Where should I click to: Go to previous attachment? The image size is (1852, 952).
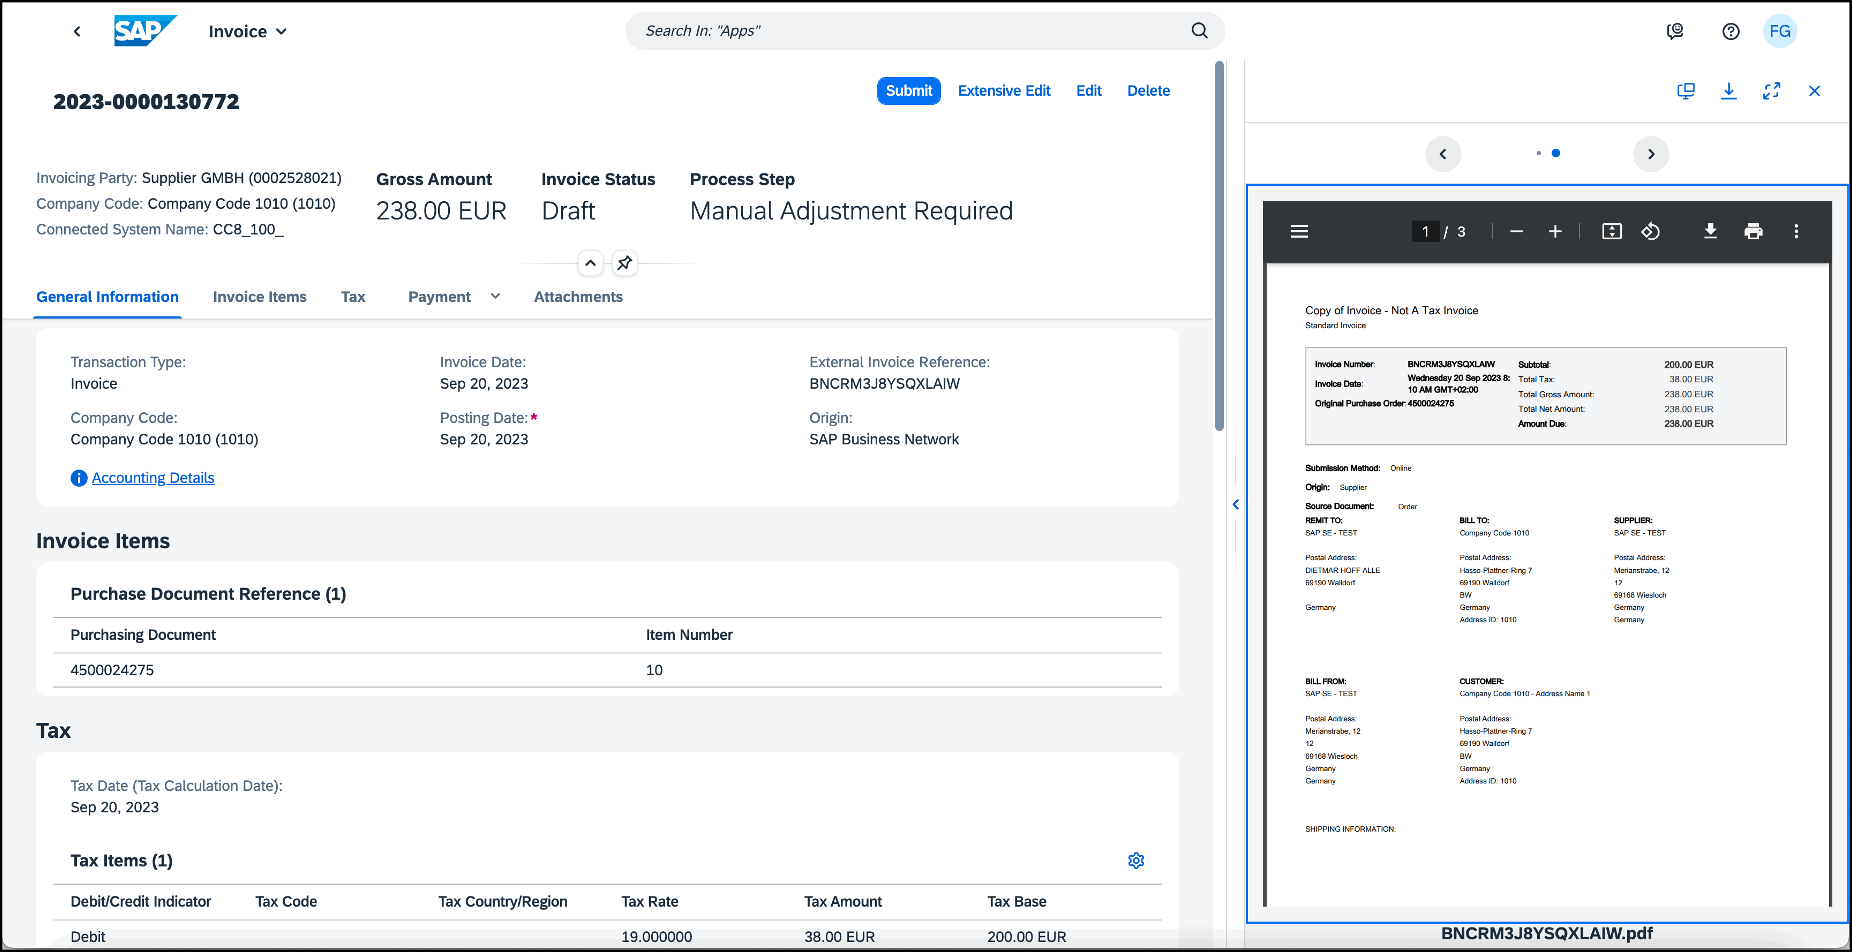pos(1443,154)
